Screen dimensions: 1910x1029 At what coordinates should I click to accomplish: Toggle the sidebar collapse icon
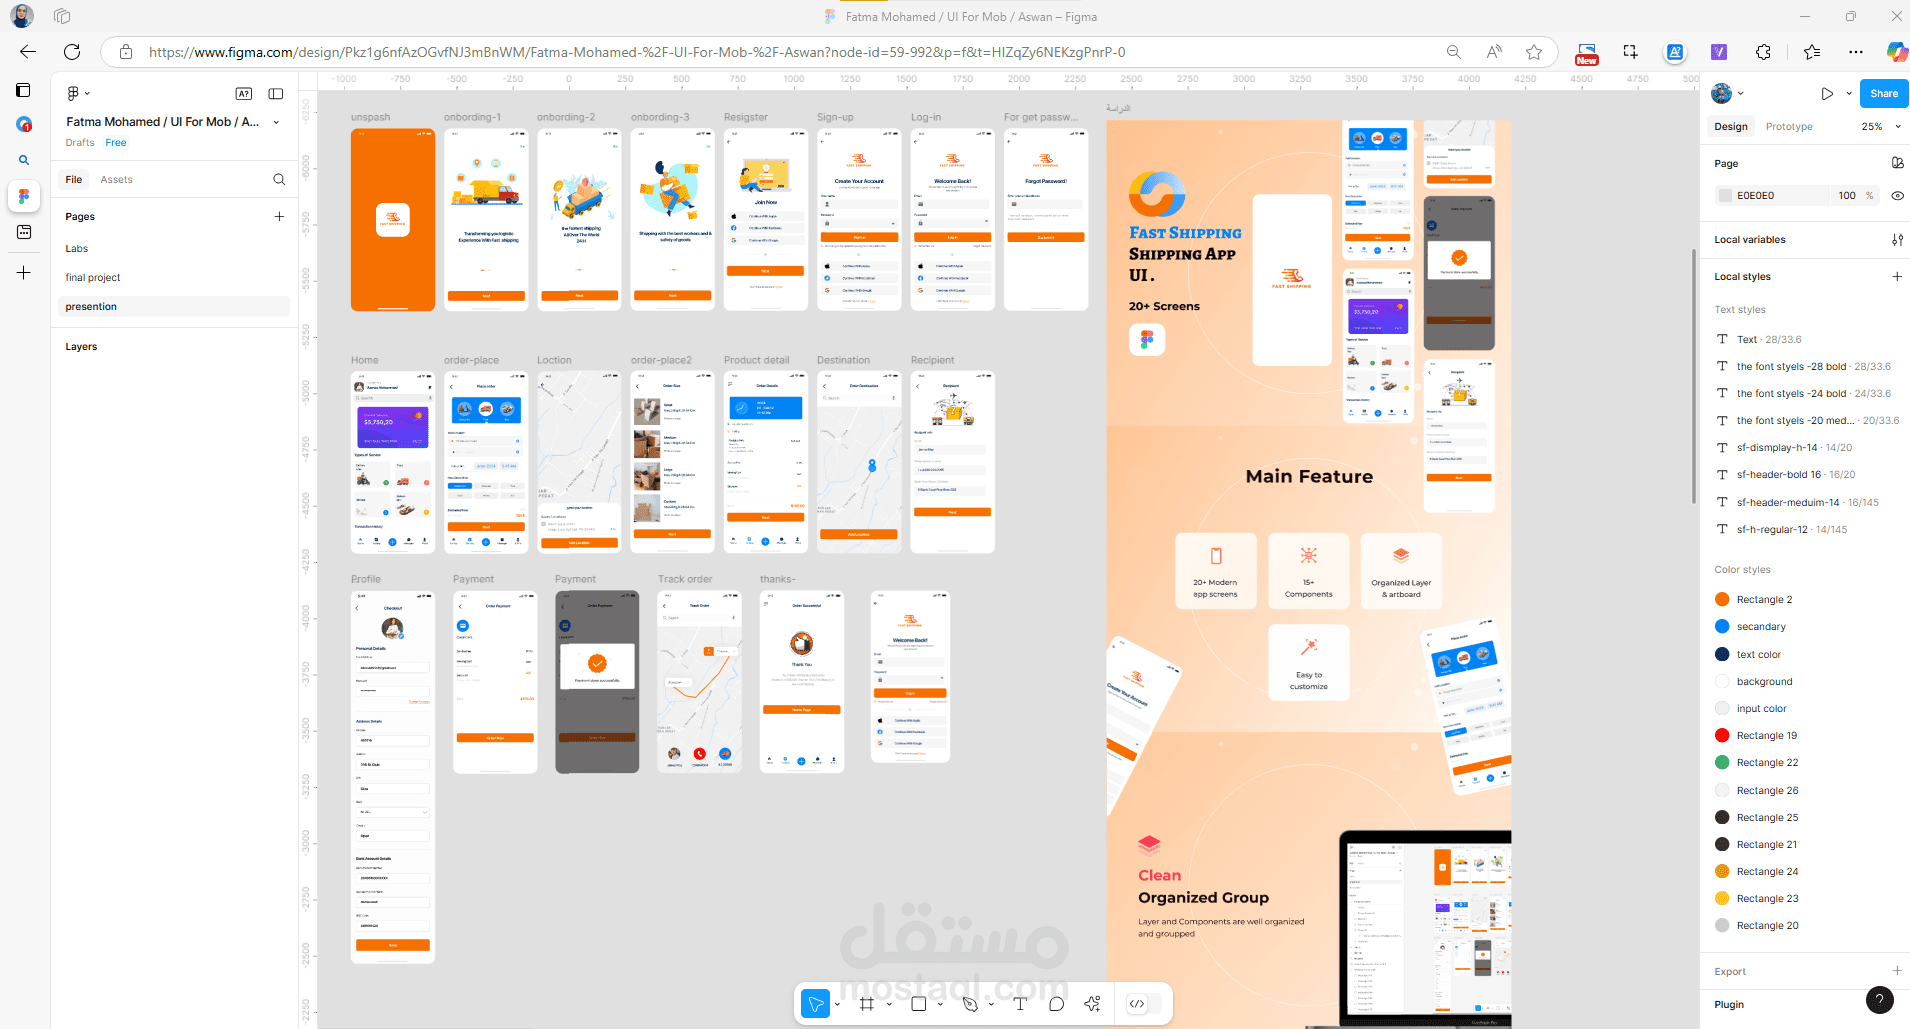coord(276,94)
